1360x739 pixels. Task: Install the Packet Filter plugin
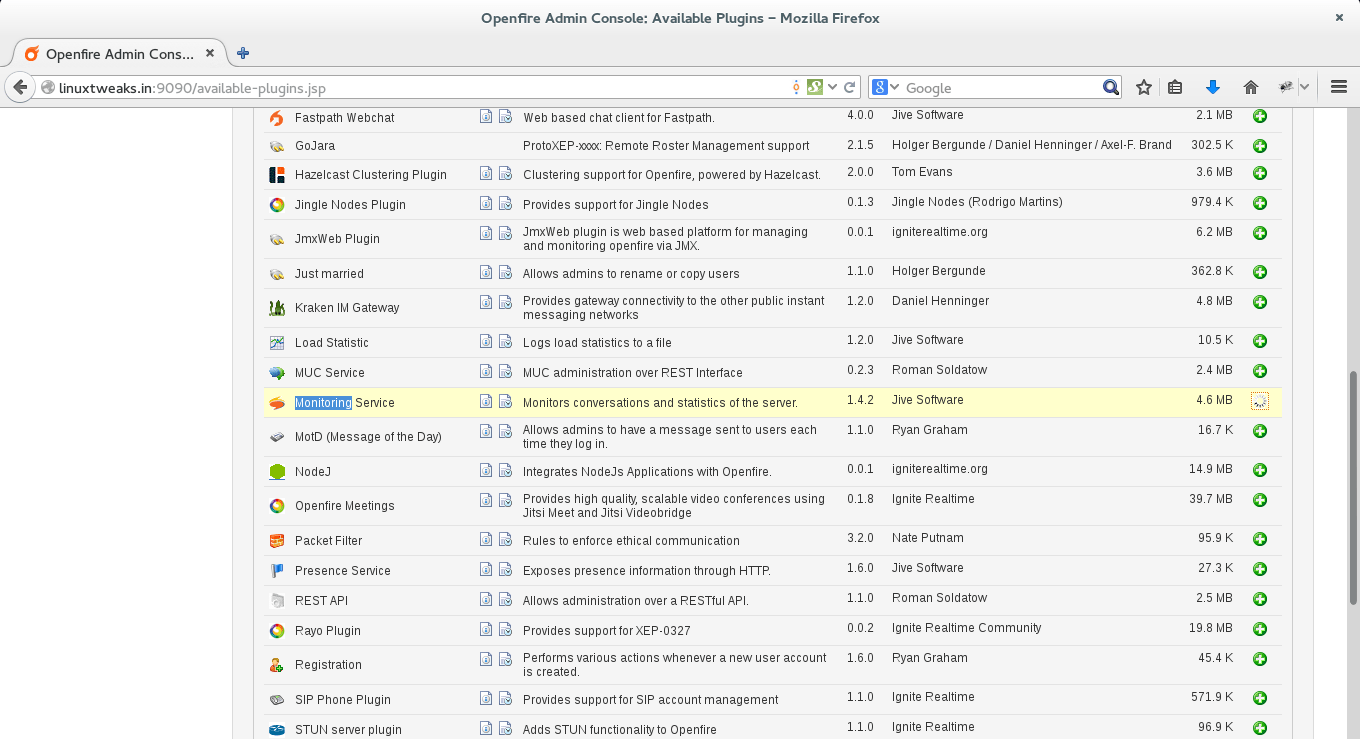1260,540
